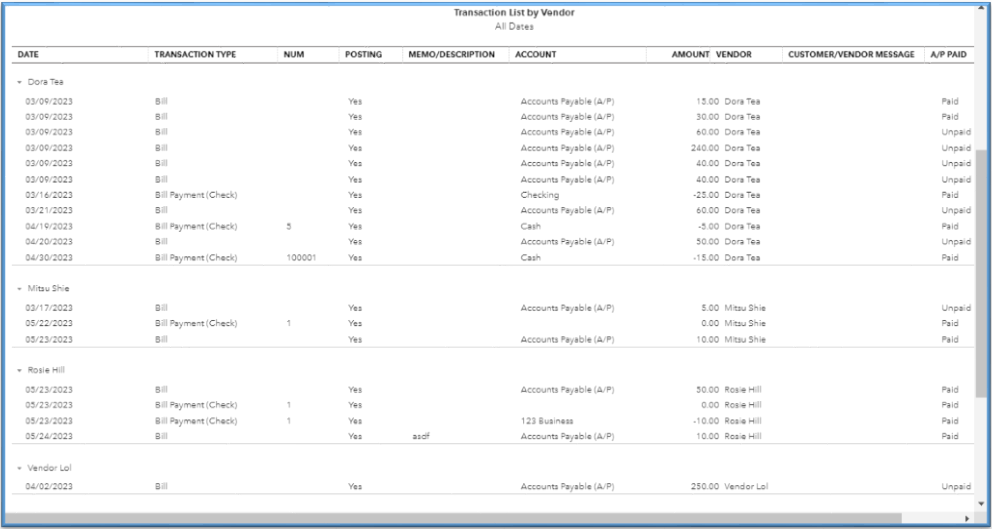Screen dimensions: 992x529
Task: Click the 04/20/2023 date
Action: click(49, 242)
